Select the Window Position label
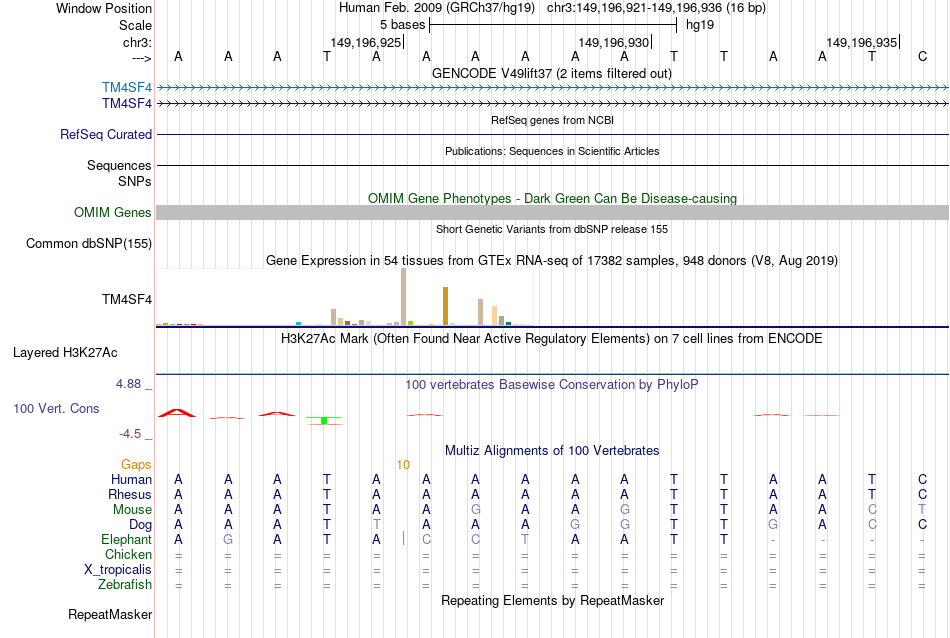This screenshot has width=950, height=638. (x=104, y=8)
